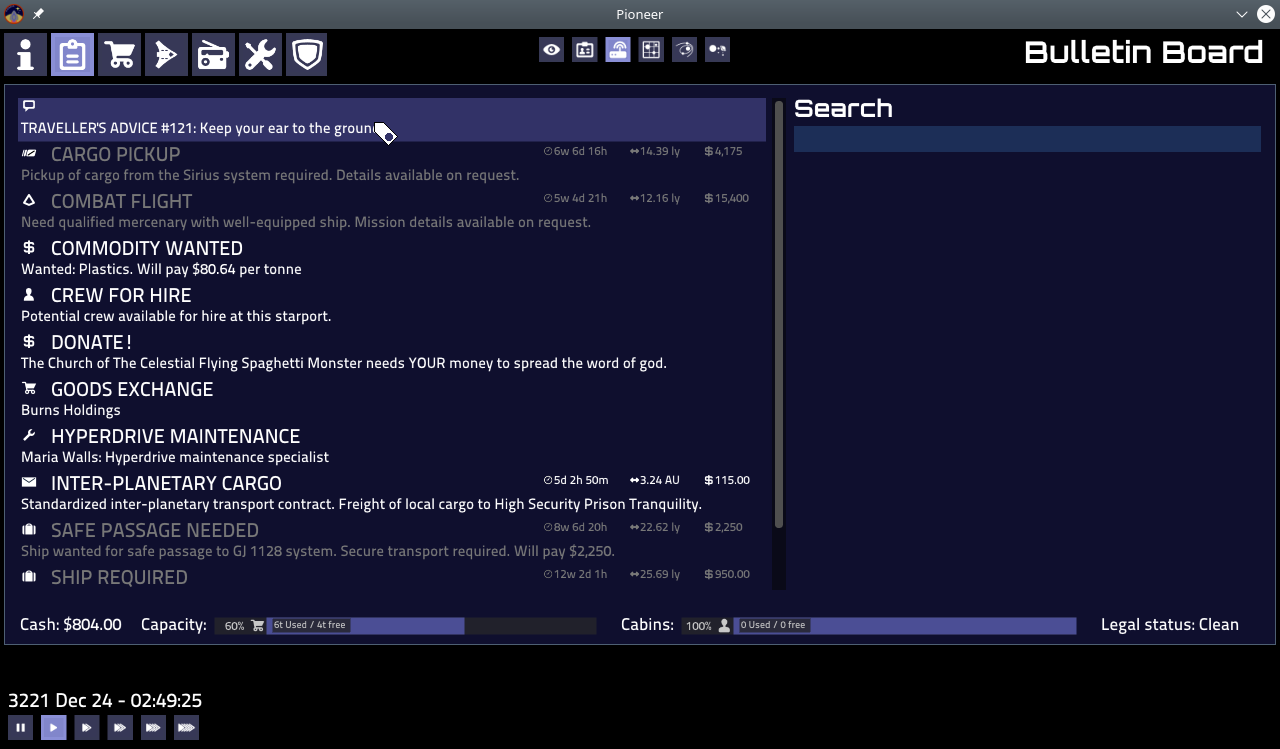This screenshot has width=1280, height=749.
Task: Click the bulletin list vertical scrollbar
Action: coord(779,314)
